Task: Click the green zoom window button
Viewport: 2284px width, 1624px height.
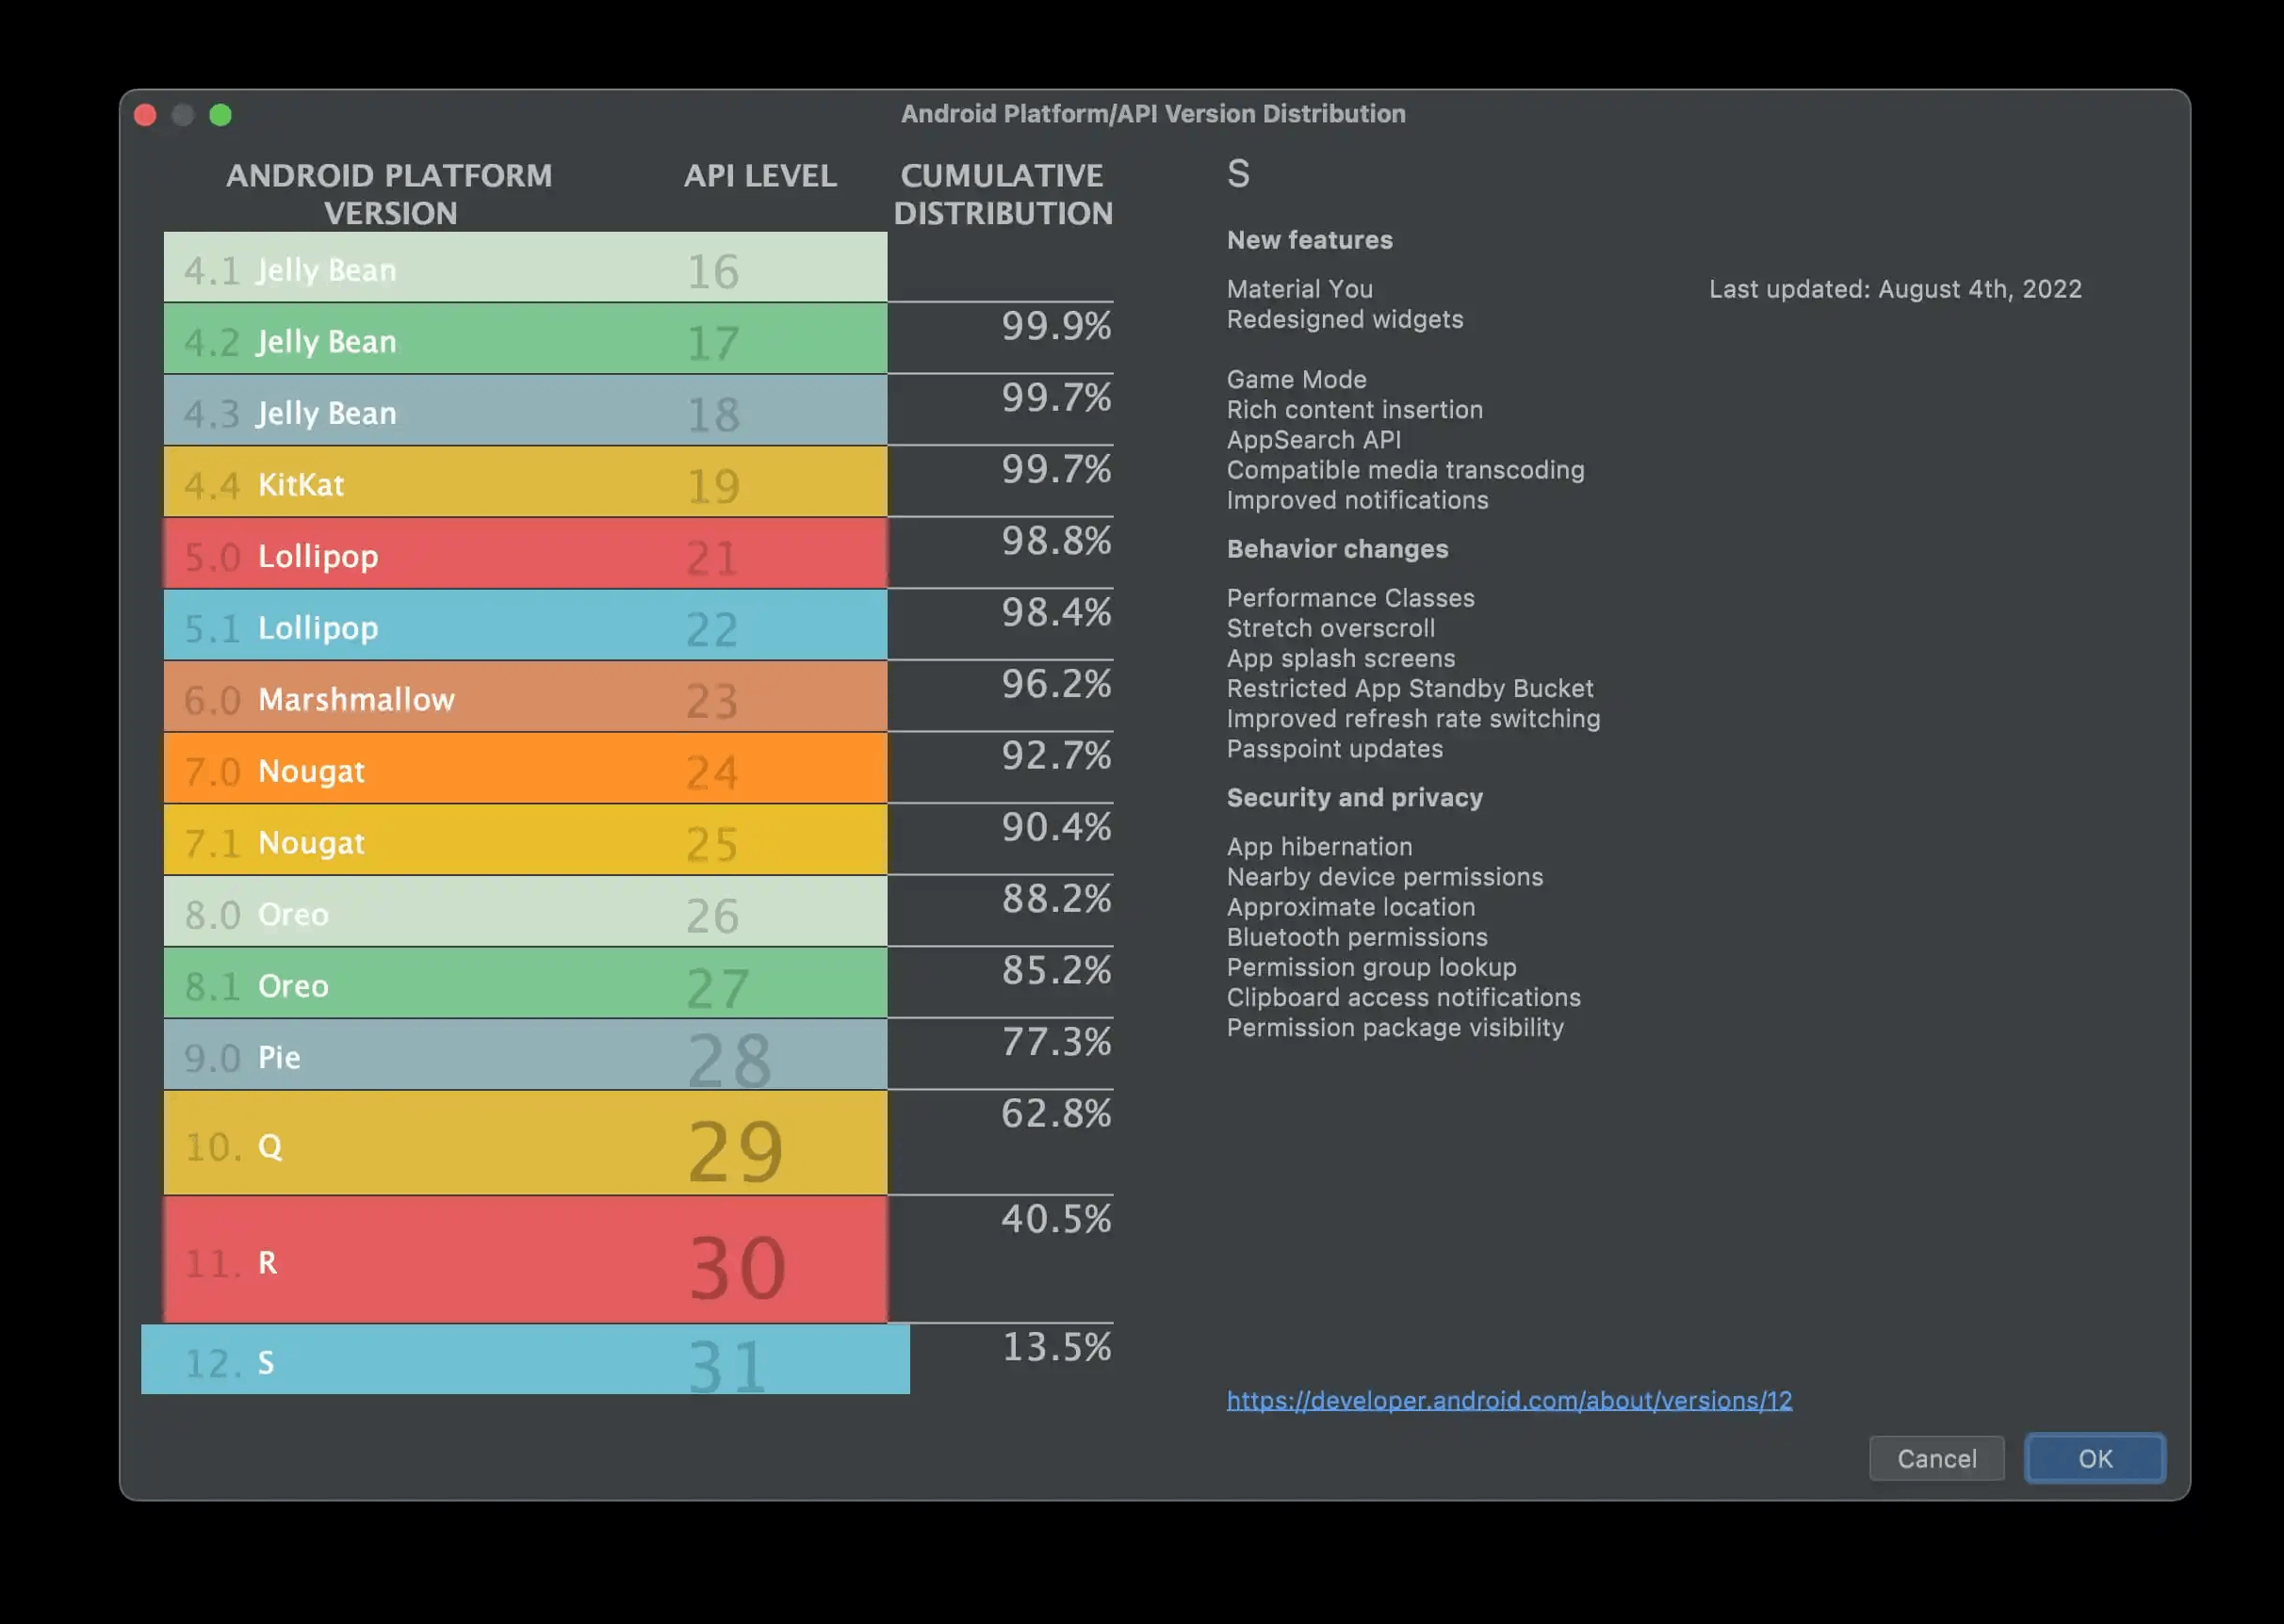Action: point(221,115)
